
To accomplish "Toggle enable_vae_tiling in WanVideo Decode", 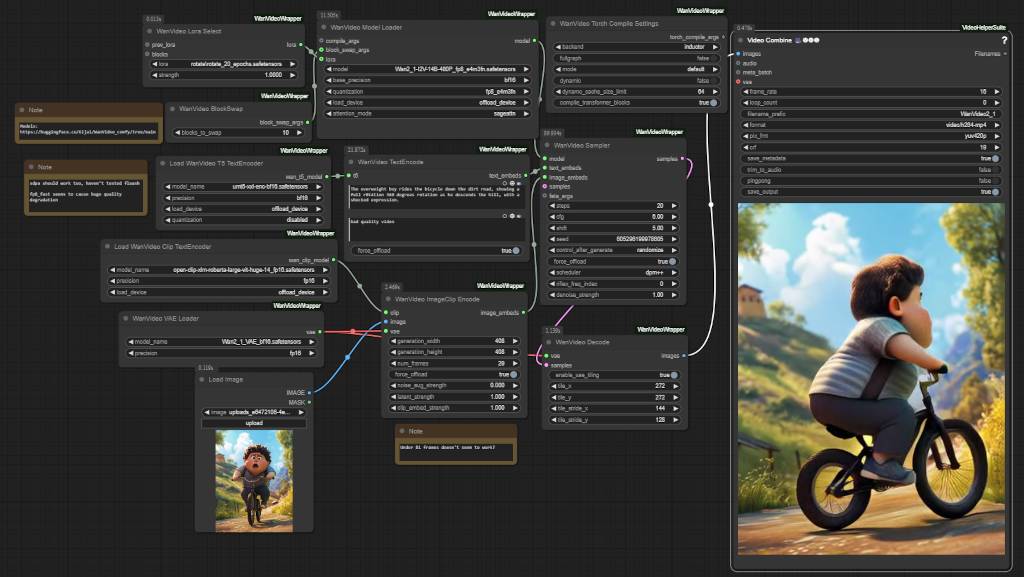I will 614,375.
